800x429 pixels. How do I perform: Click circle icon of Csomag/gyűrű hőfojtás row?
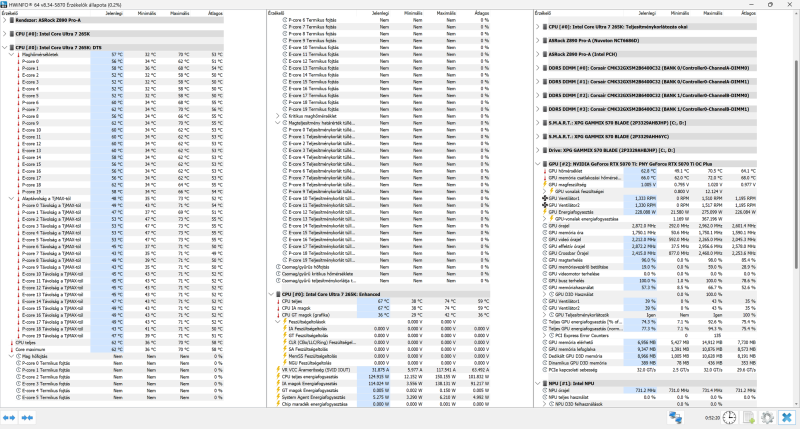(x=279, y=267)
